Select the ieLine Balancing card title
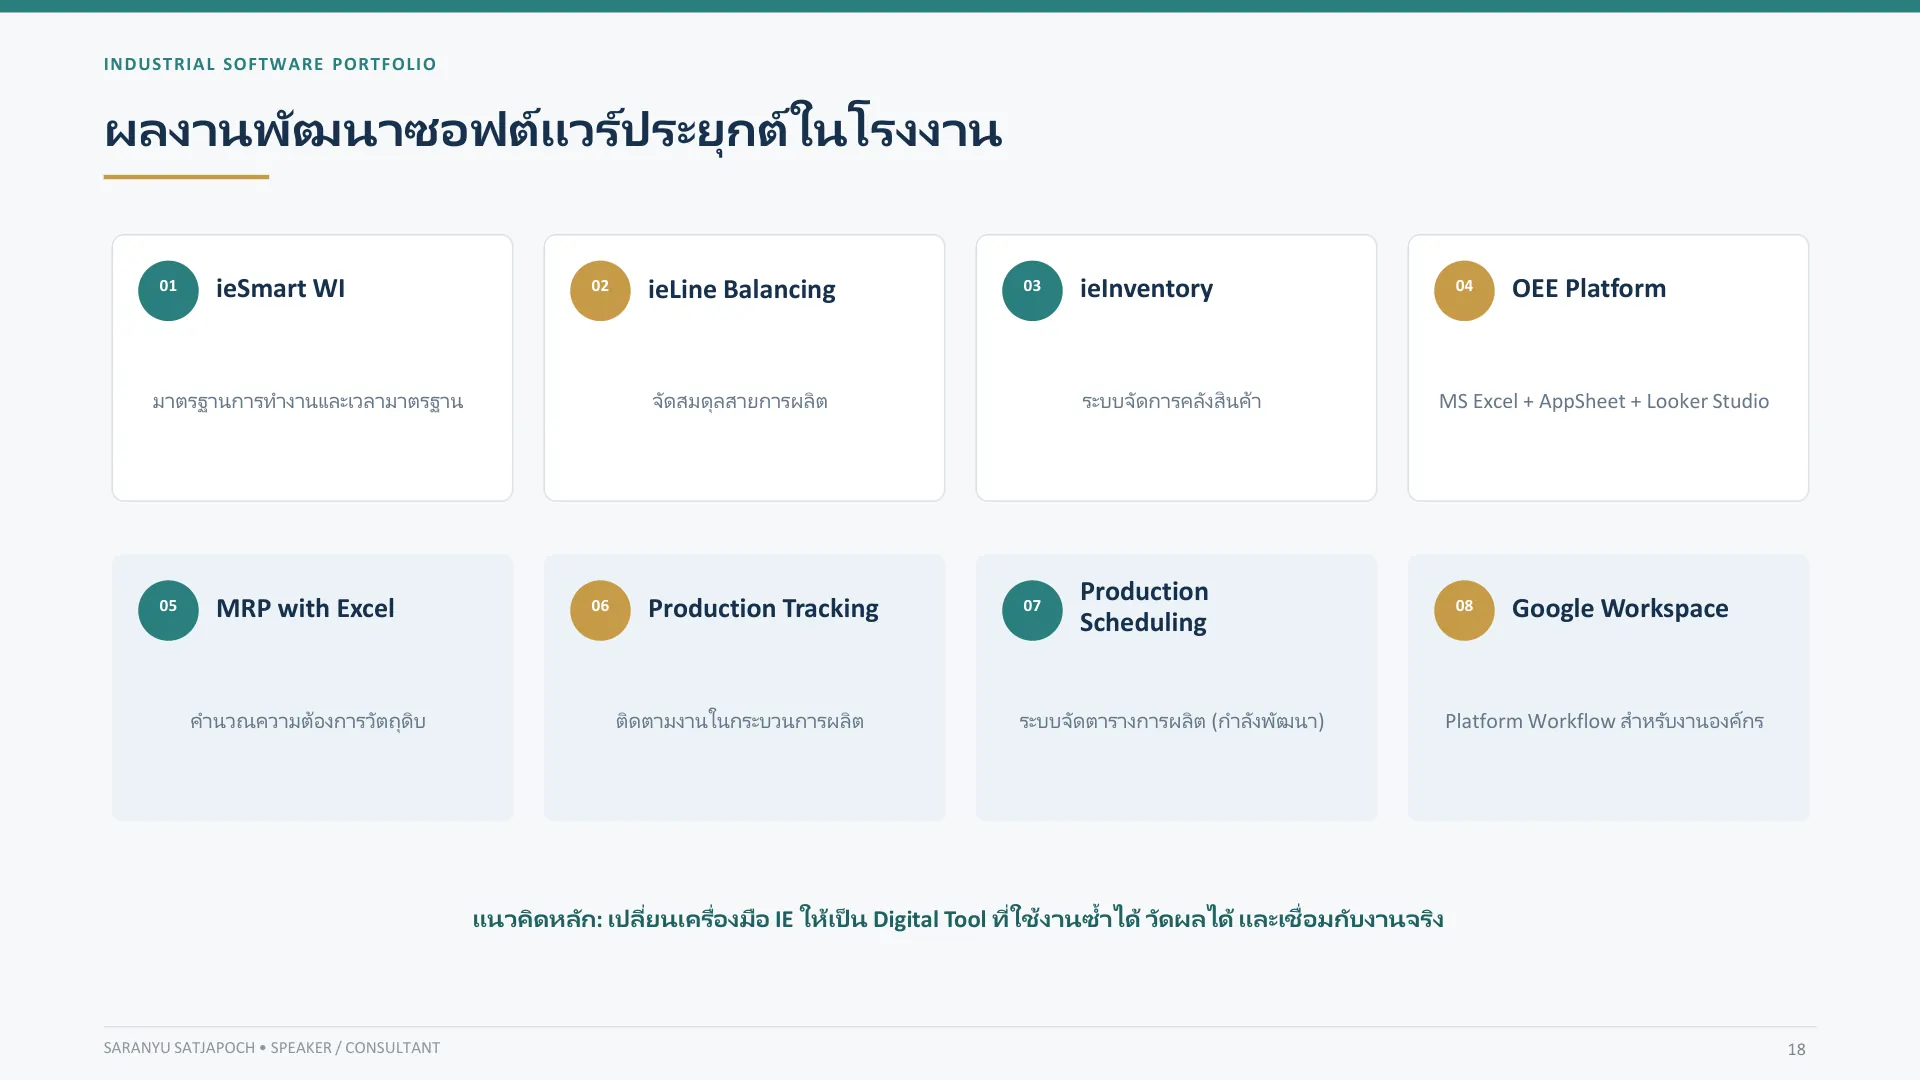Image resolution: width=1920 pixels, height=1080 pixels. [x=742, y=290]
